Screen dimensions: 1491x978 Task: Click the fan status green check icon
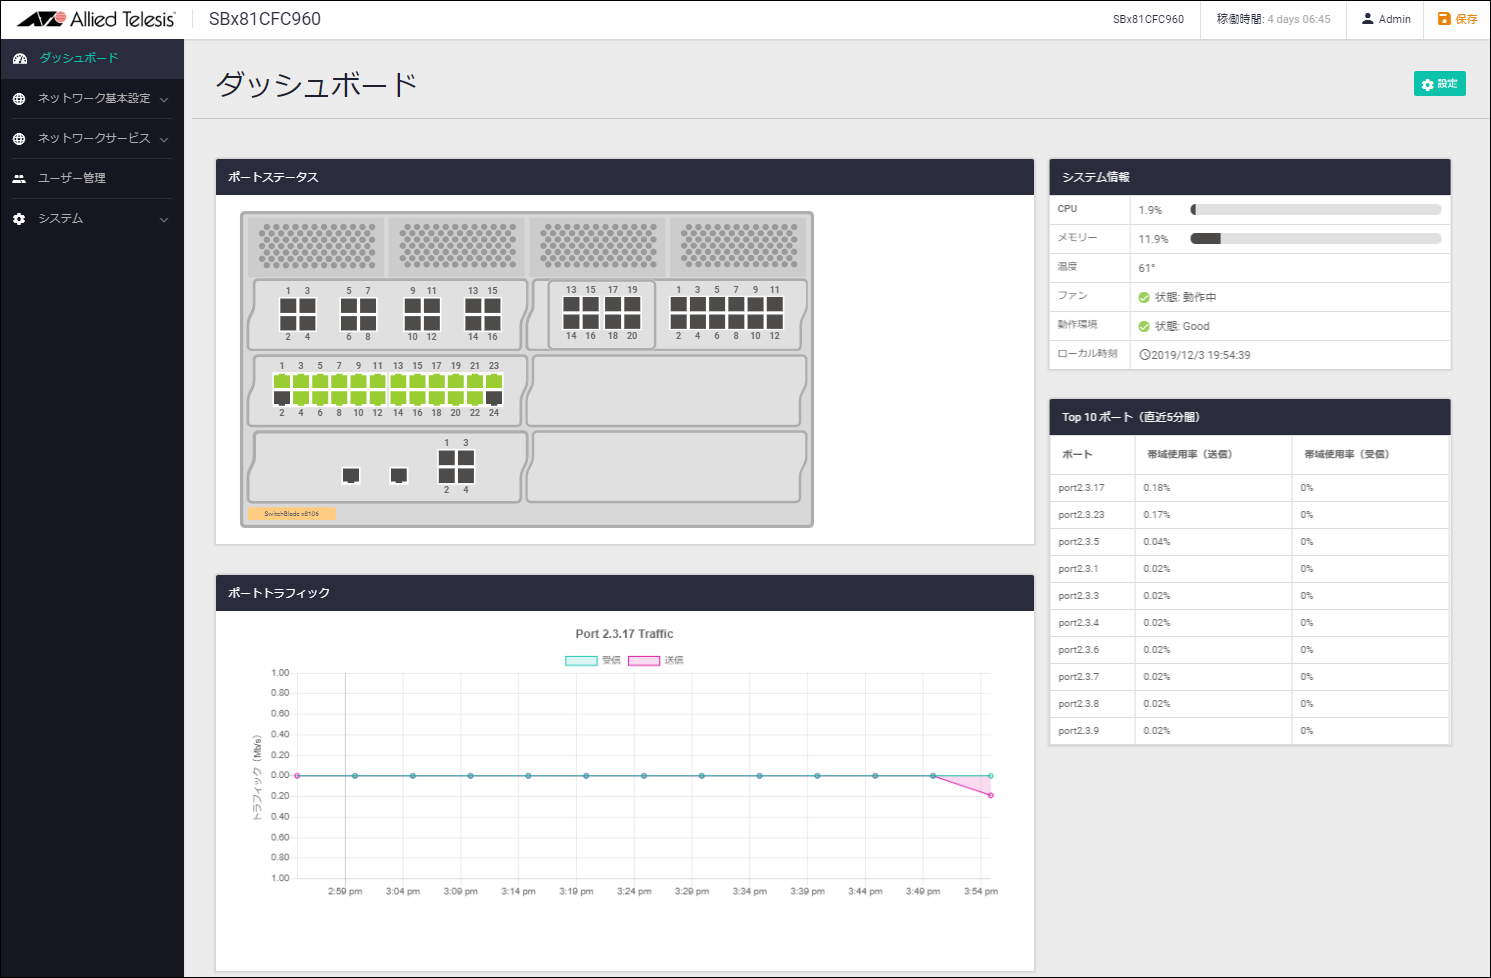[1144, 298]
